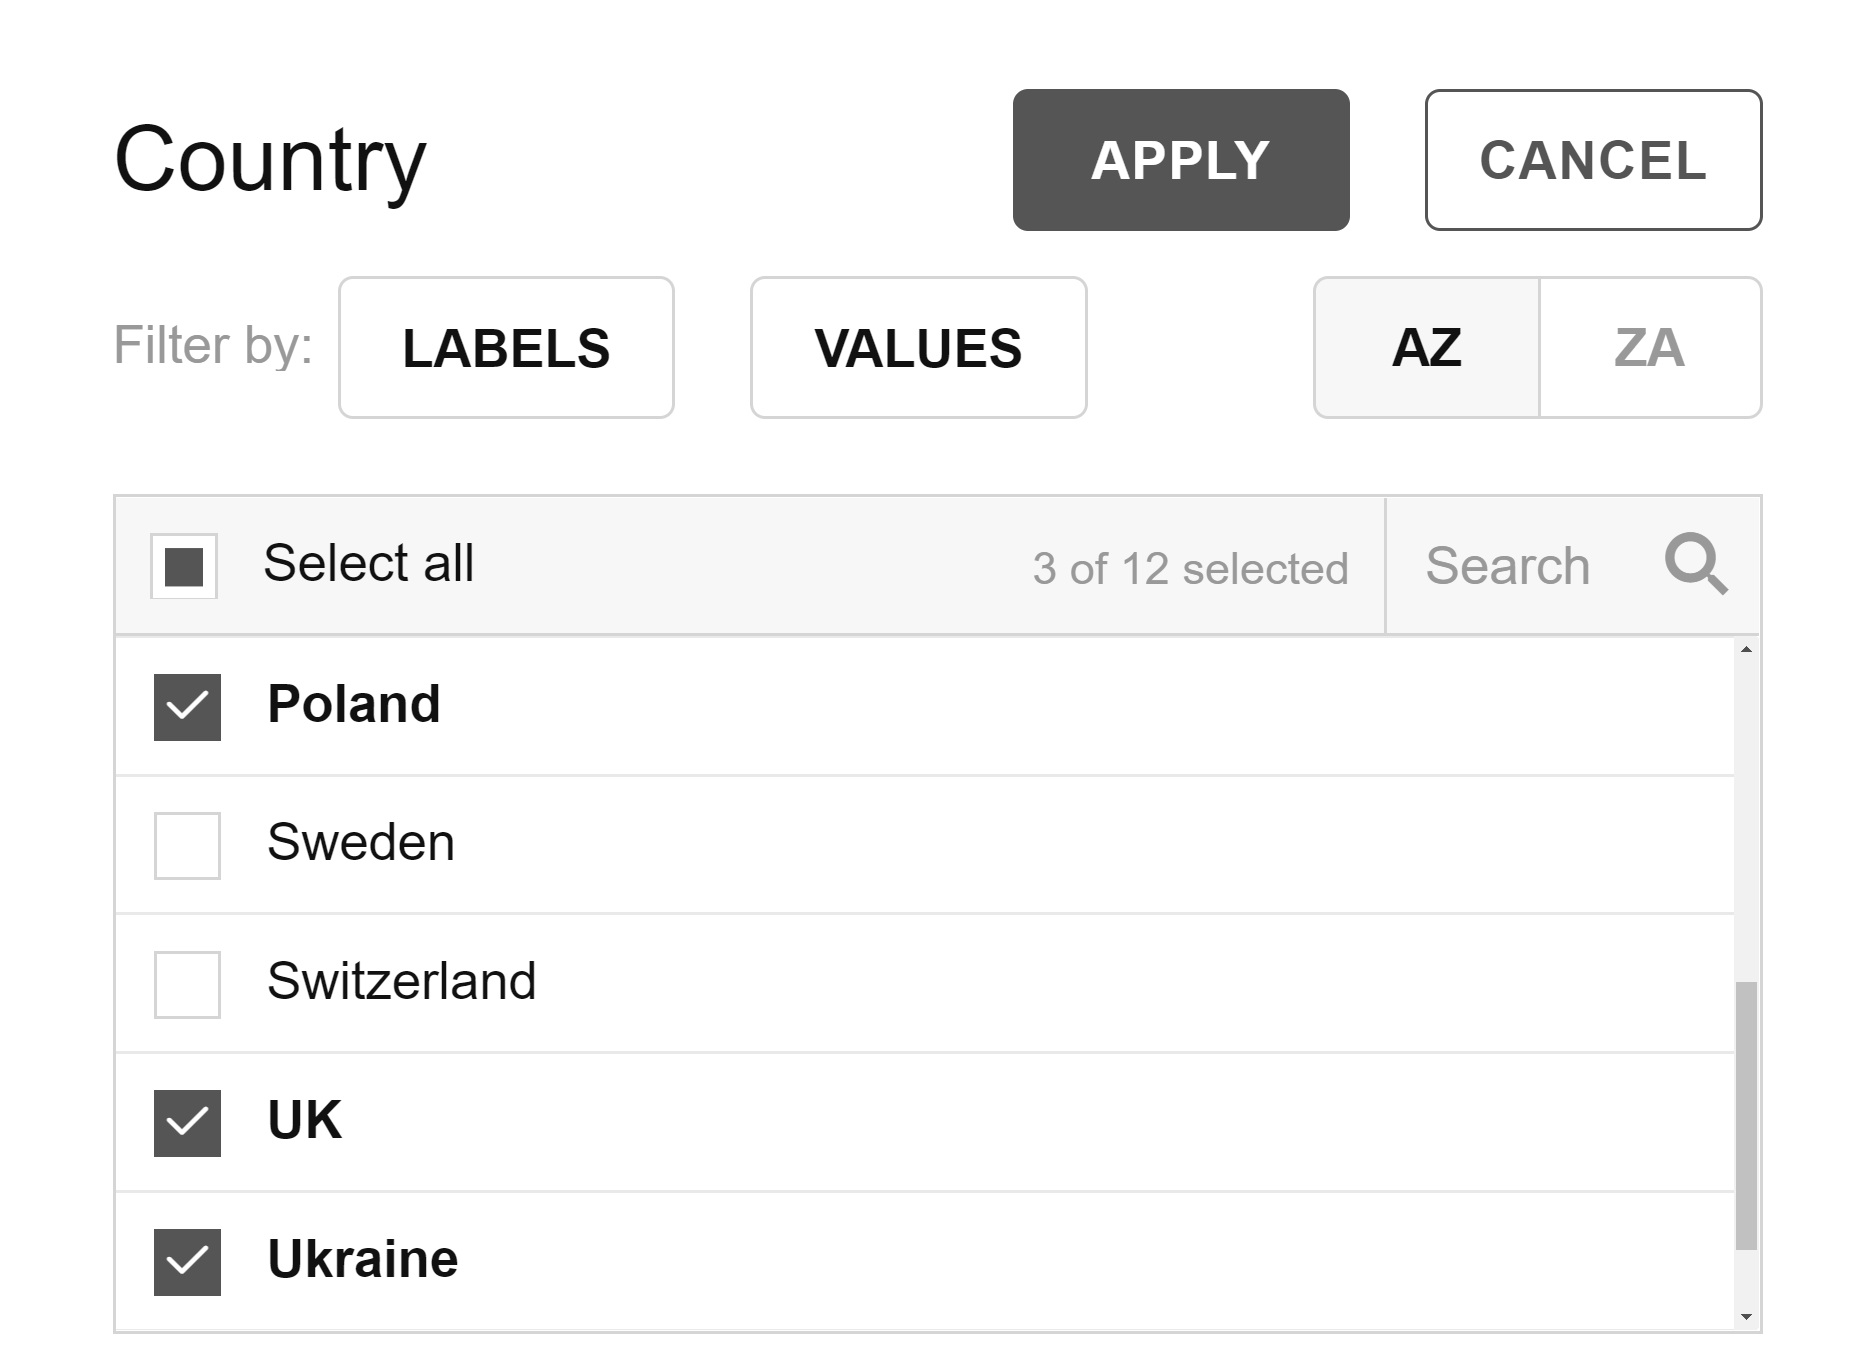The height and width of the screenshot is (1357, 1874).
Task: Sort members A to Z
Action: [x=1427, y=348]
